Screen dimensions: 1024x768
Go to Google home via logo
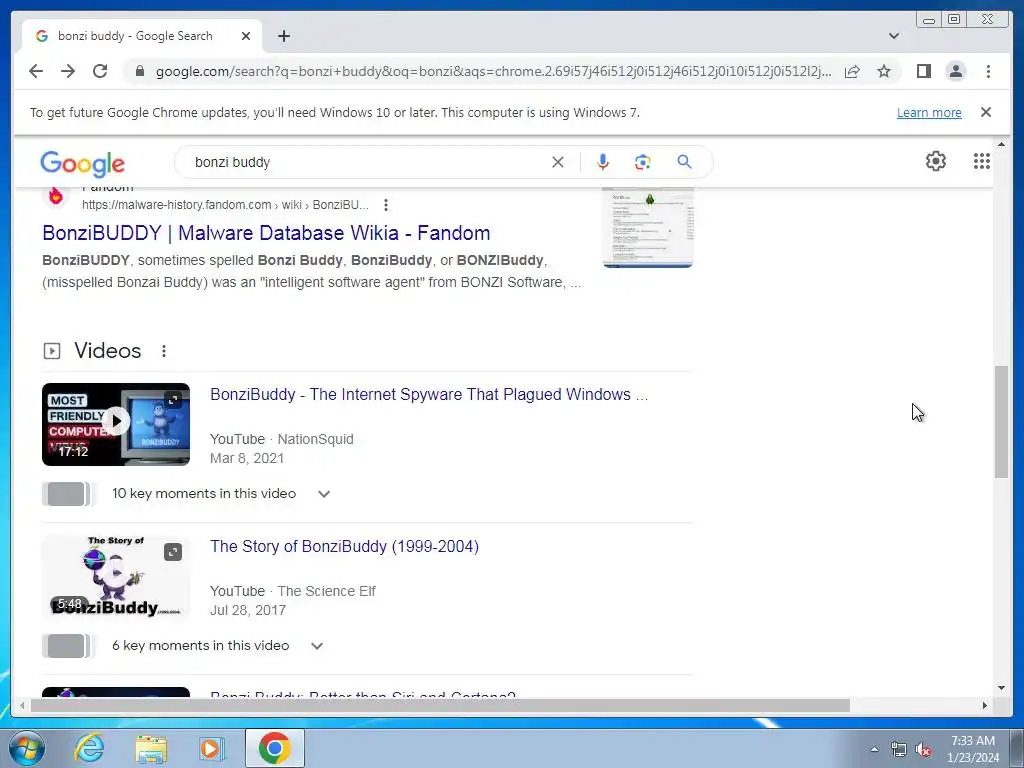82,163
